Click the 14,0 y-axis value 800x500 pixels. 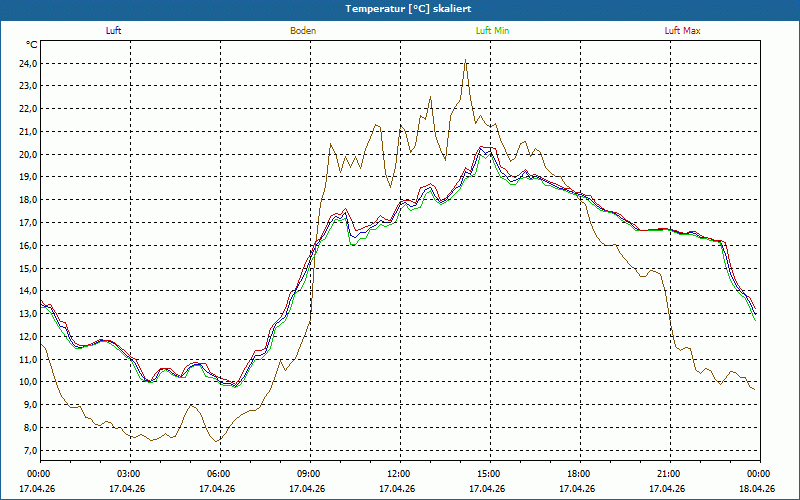[x=28, y=291]
